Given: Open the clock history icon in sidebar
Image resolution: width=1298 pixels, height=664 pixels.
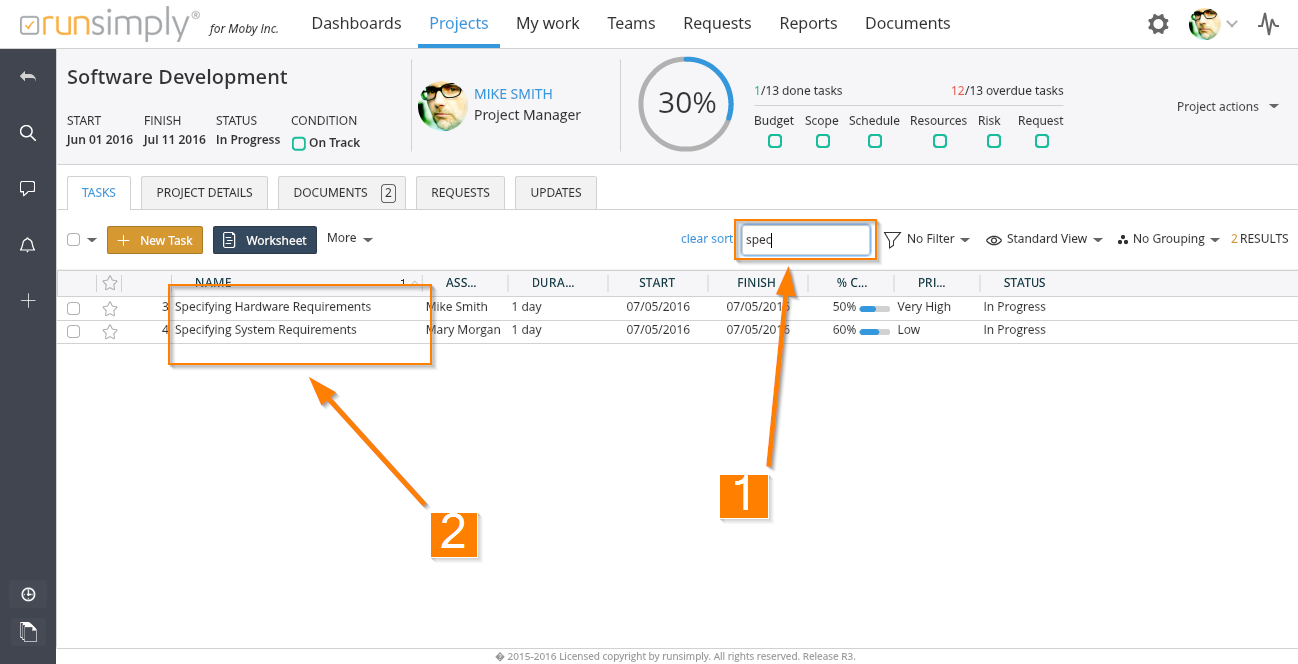Looking at the screenshot, I should coord(28,595).
